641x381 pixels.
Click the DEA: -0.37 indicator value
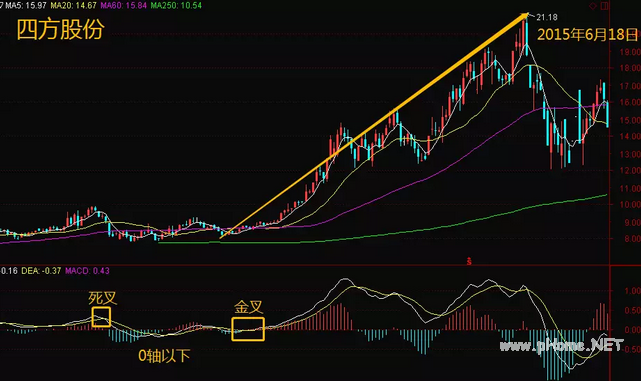coord(41,271)
